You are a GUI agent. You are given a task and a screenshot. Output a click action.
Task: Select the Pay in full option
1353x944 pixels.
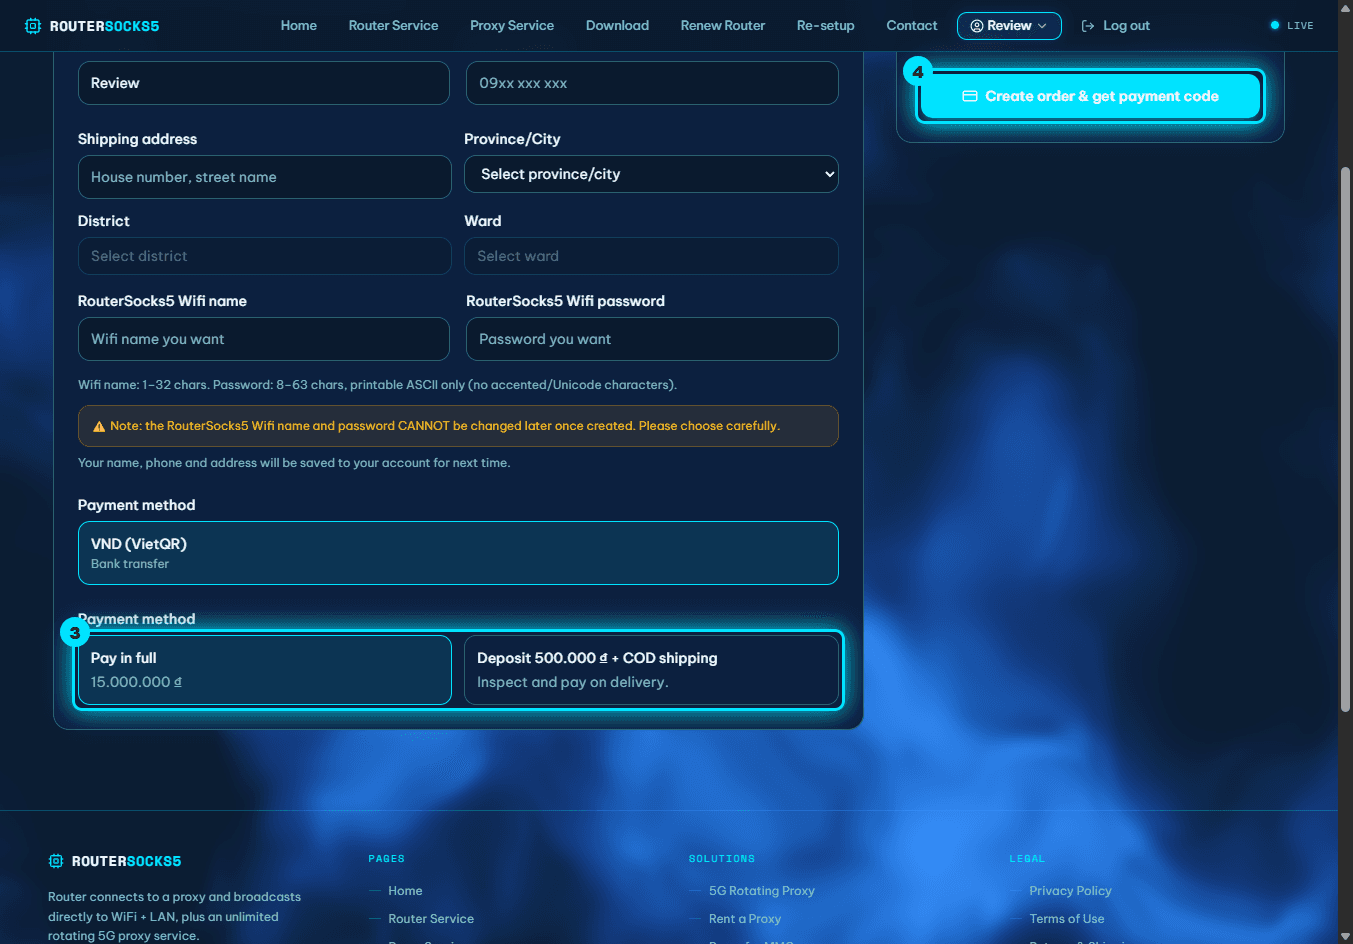tap(265, 670)
